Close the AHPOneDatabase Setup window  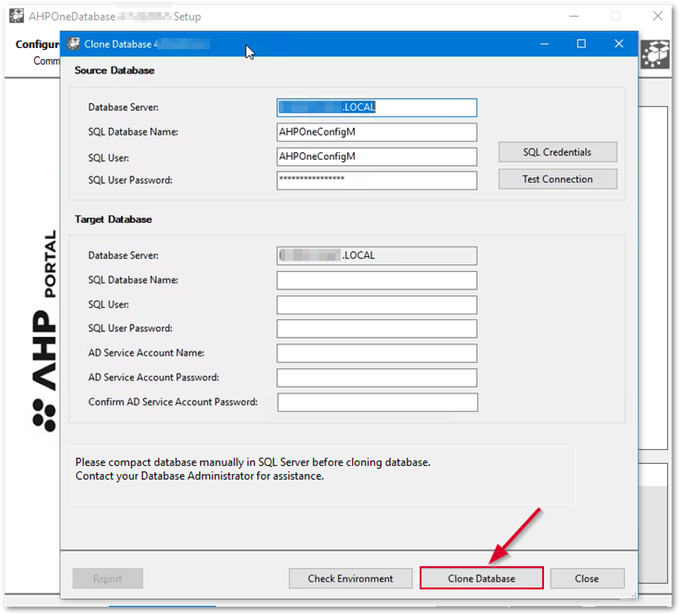coord(657,16)
